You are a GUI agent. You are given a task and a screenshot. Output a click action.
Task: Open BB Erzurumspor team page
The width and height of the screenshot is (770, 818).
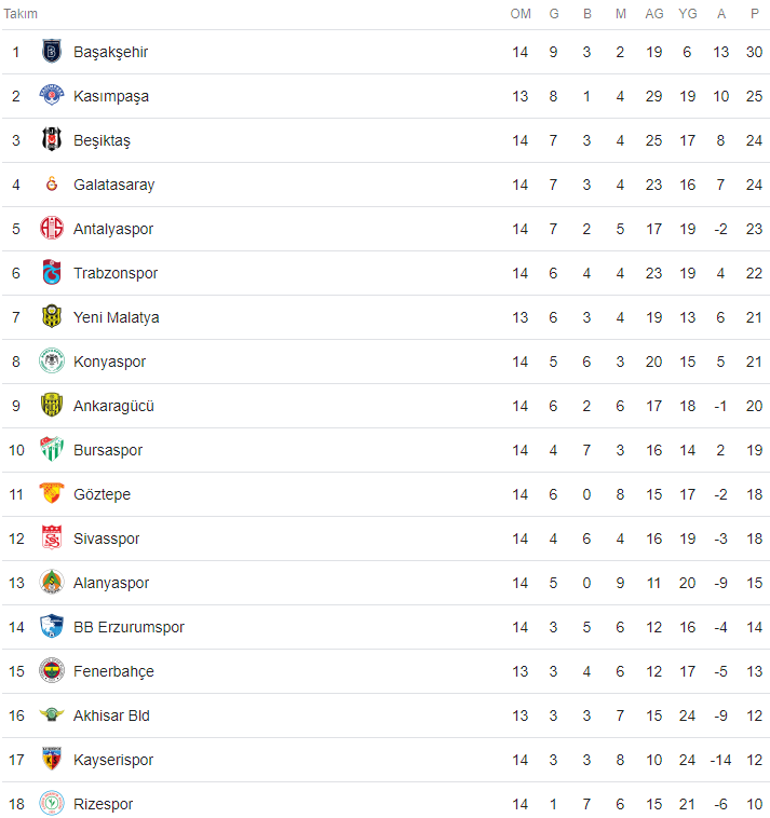[129, 627]
